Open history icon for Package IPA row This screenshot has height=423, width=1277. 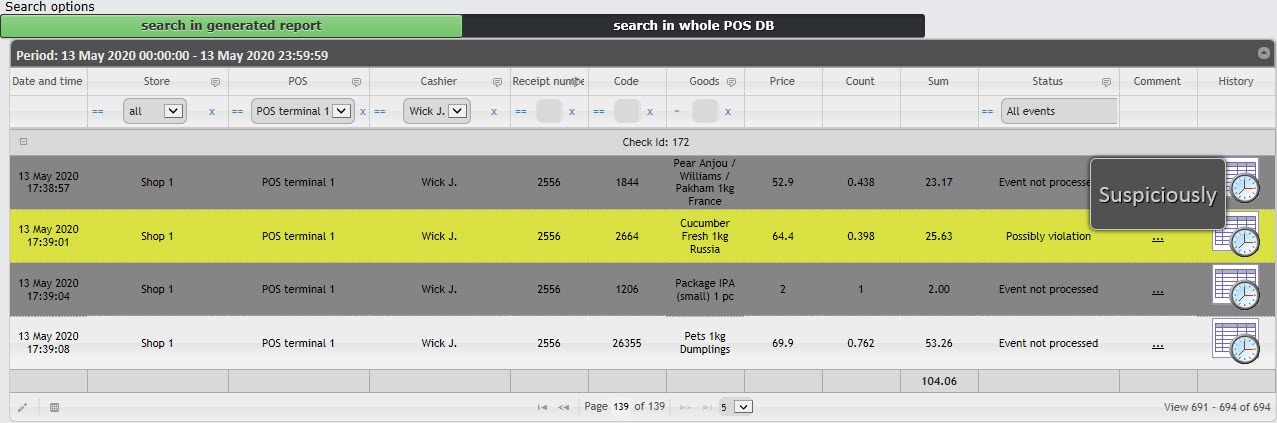[1236, 289]
